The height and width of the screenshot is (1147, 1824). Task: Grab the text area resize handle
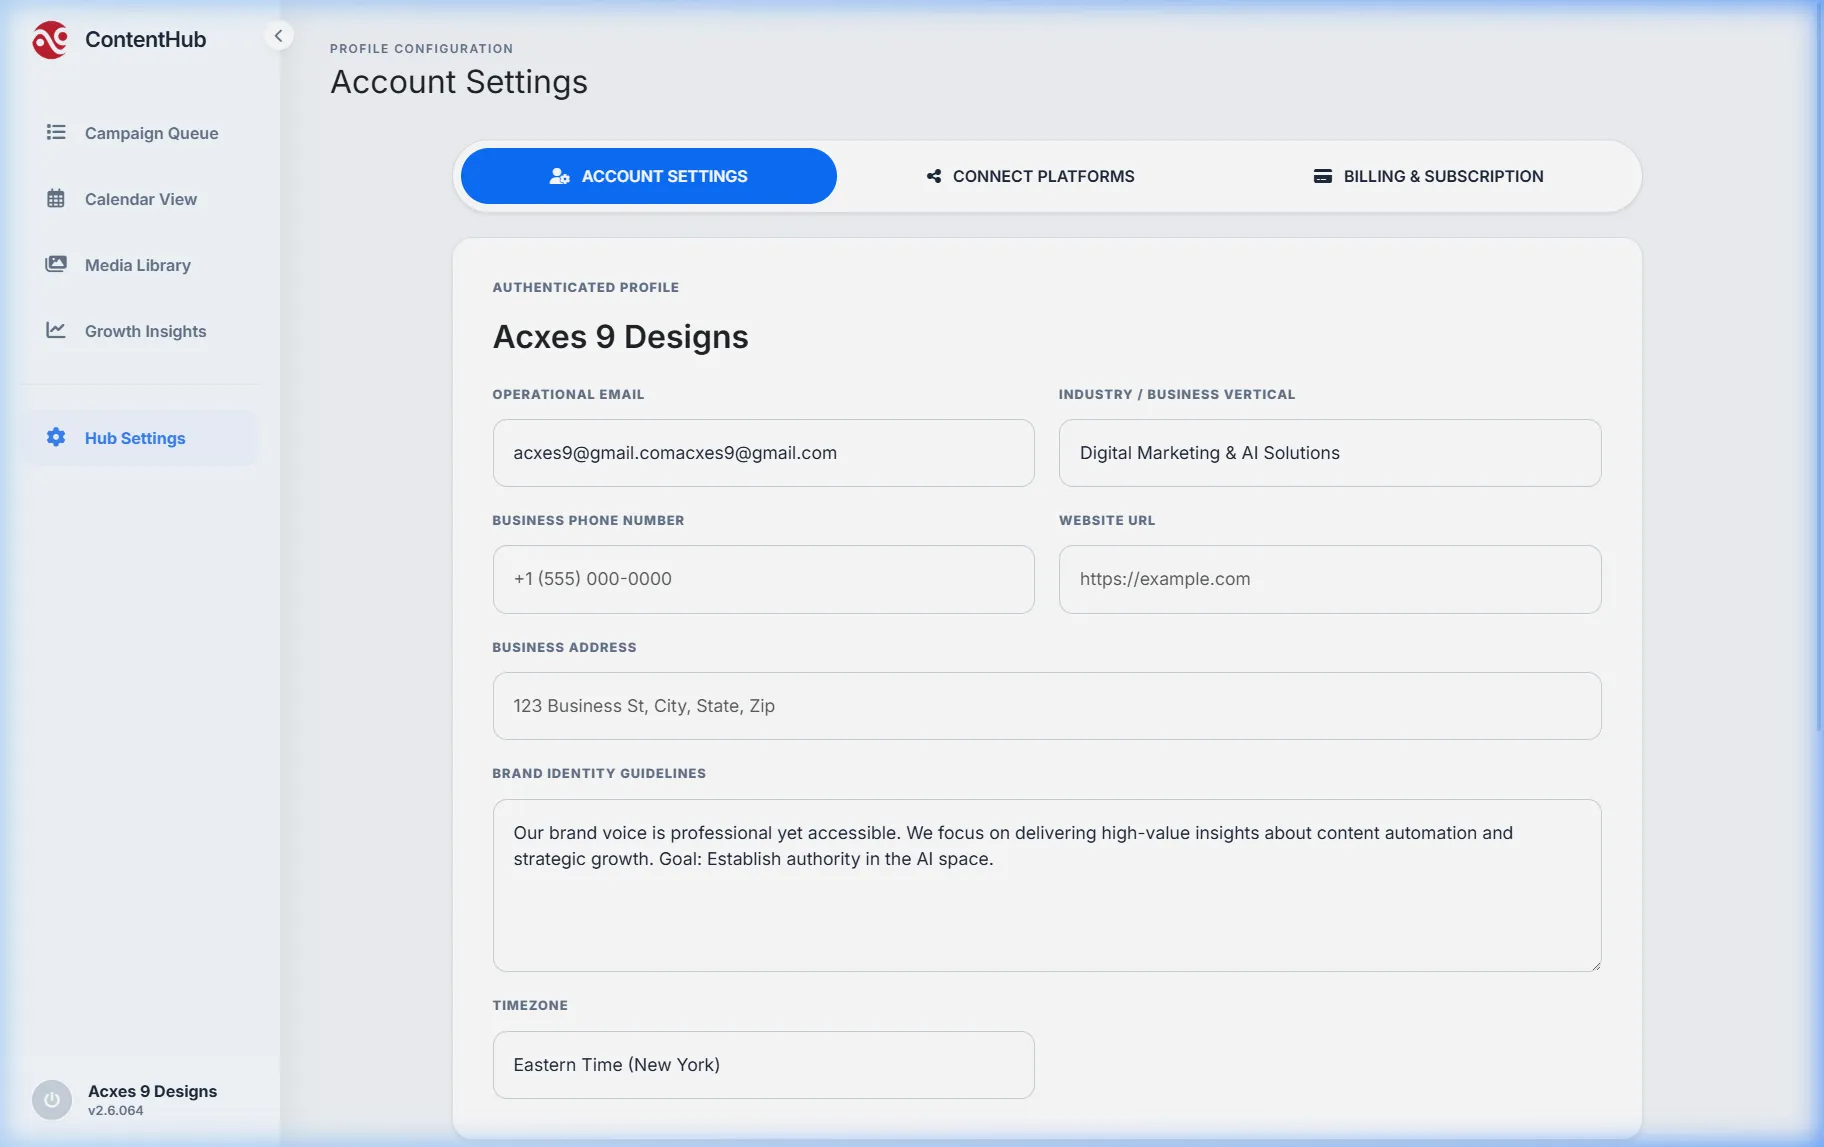click(1595, 965)
